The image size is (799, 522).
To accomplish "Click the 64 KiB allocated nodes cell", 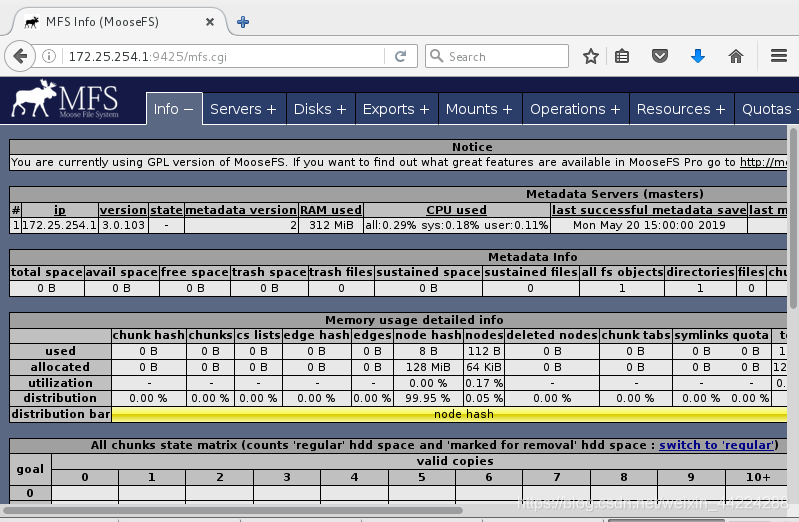I will point(484,367).
